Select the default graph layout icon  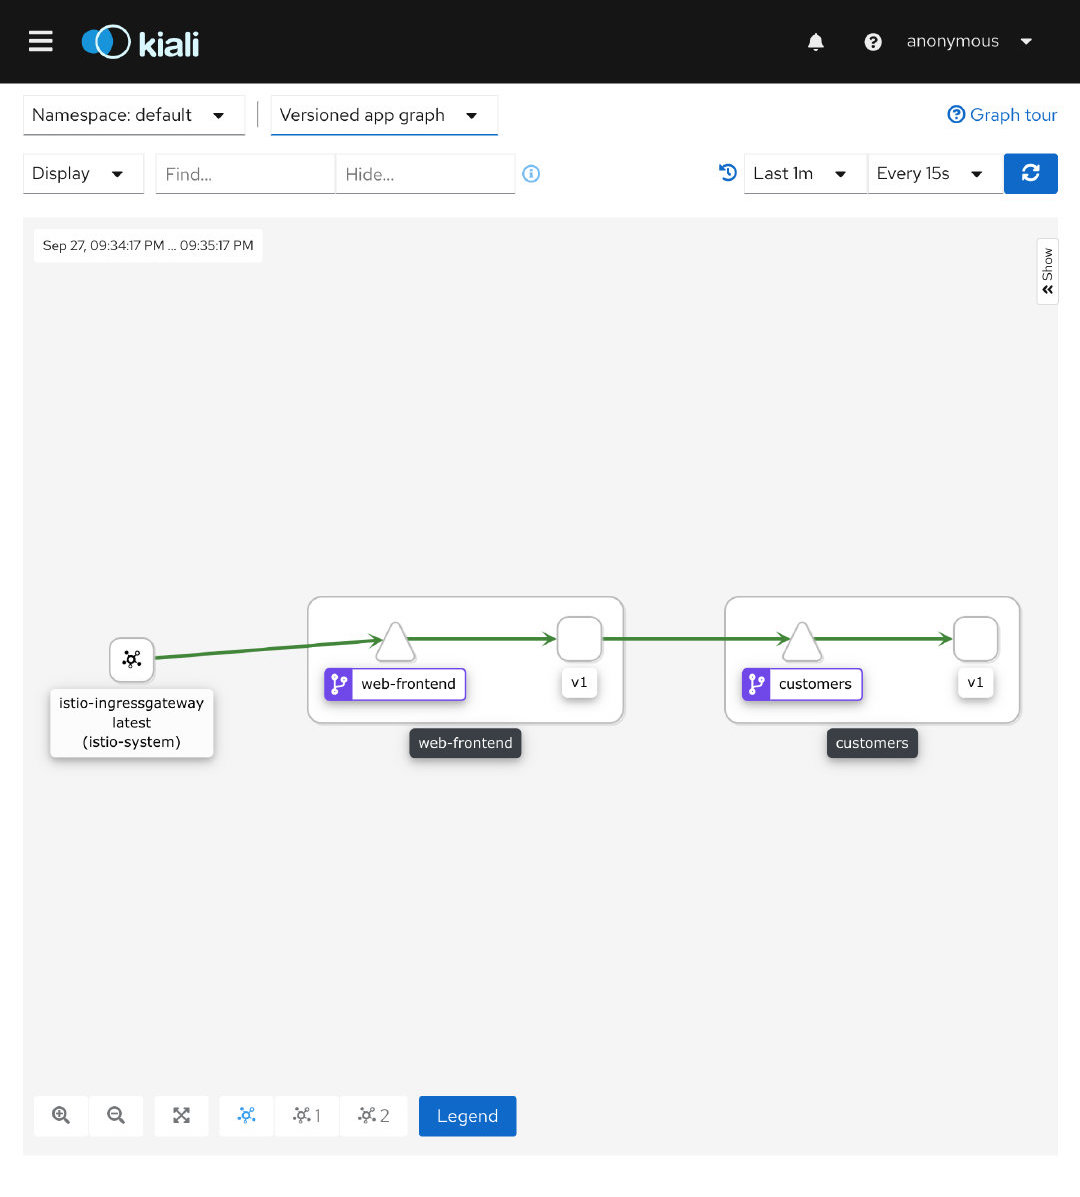246,1116
